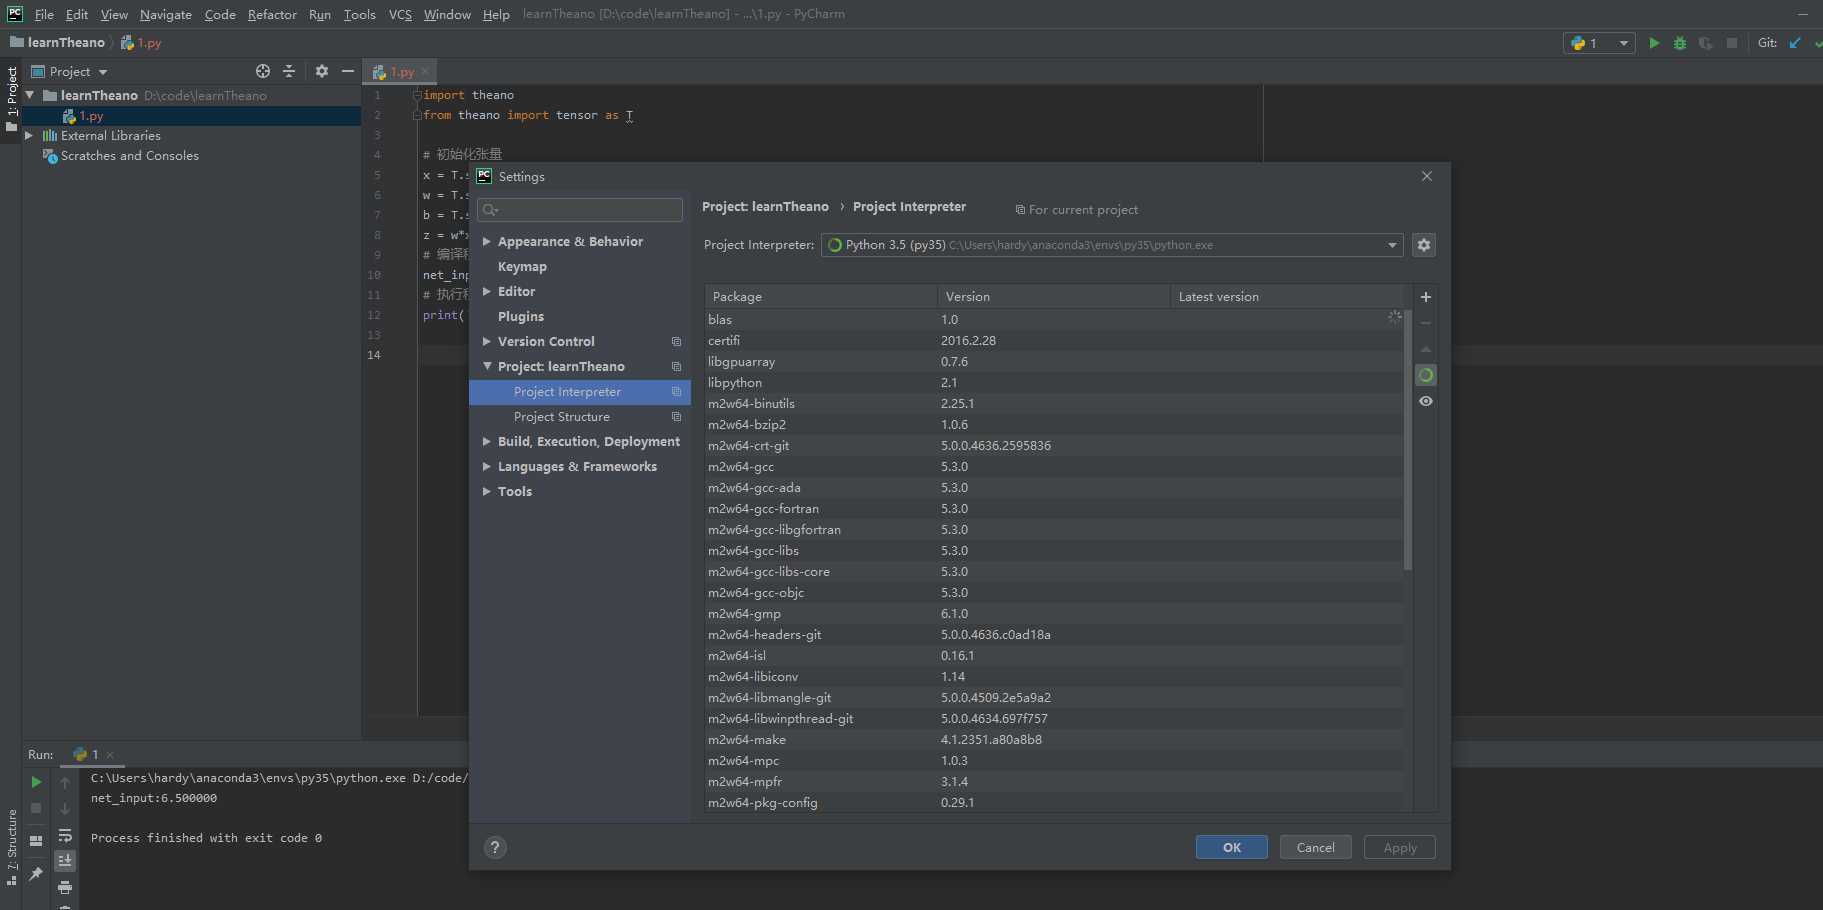Sort by Version column header
This screenshot has width=1823, height=910.
click(1053, 297)
